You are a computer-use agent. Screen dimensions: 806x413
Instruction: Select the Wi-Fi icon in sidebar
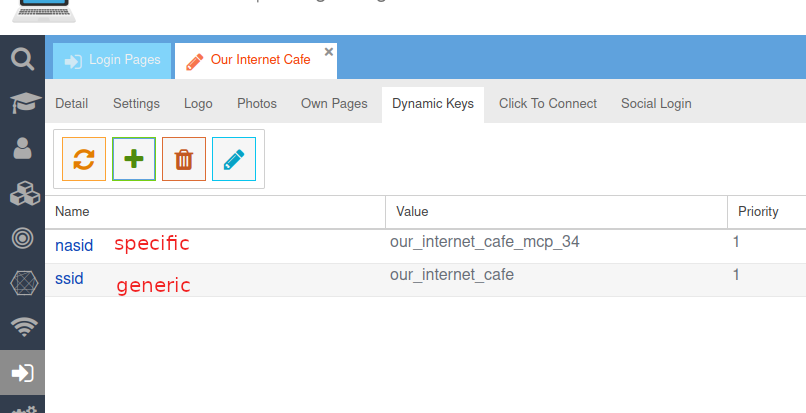point(22,327)
